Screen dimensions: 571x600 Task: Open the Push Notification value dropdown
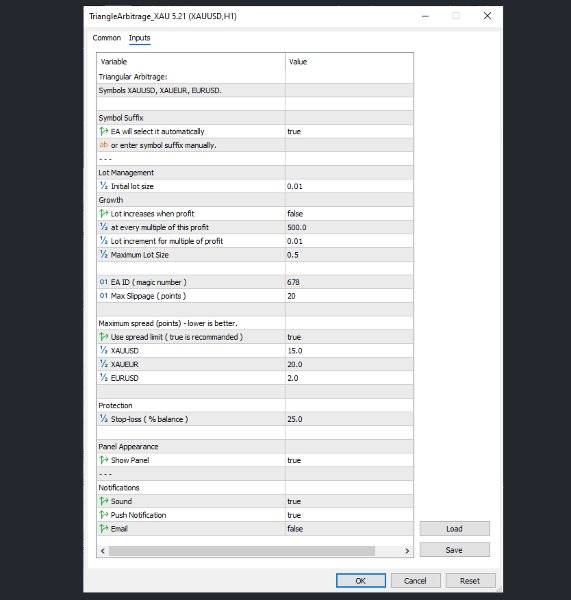349,515
